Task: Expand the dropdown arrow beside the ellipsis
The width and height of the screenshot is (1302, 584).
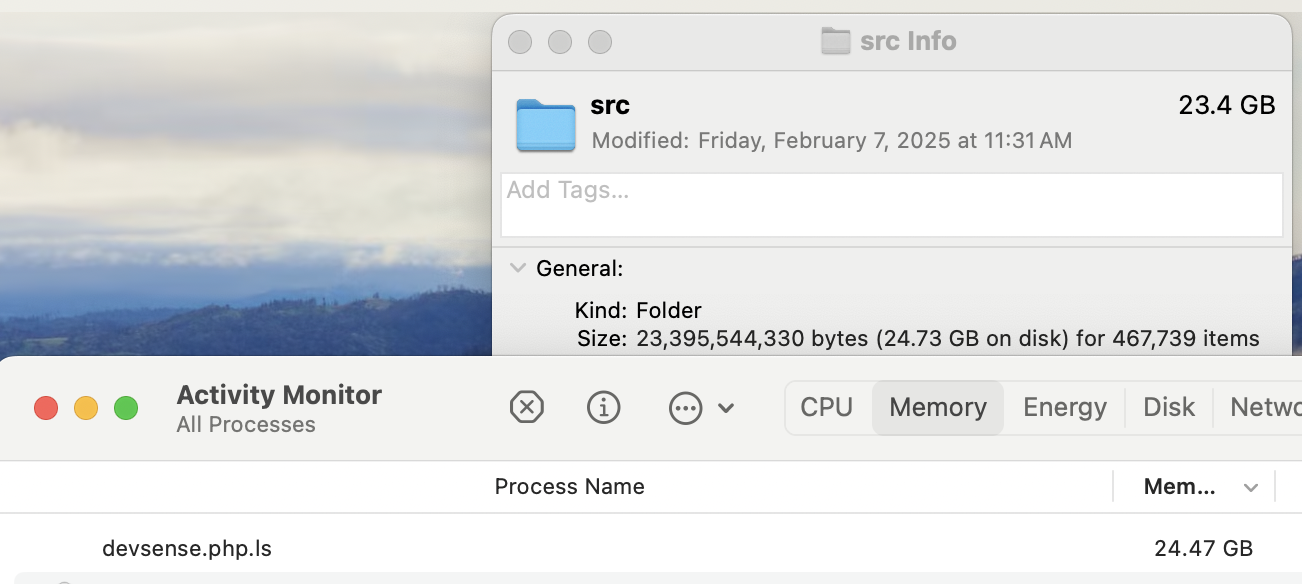Action: point(727,408)
